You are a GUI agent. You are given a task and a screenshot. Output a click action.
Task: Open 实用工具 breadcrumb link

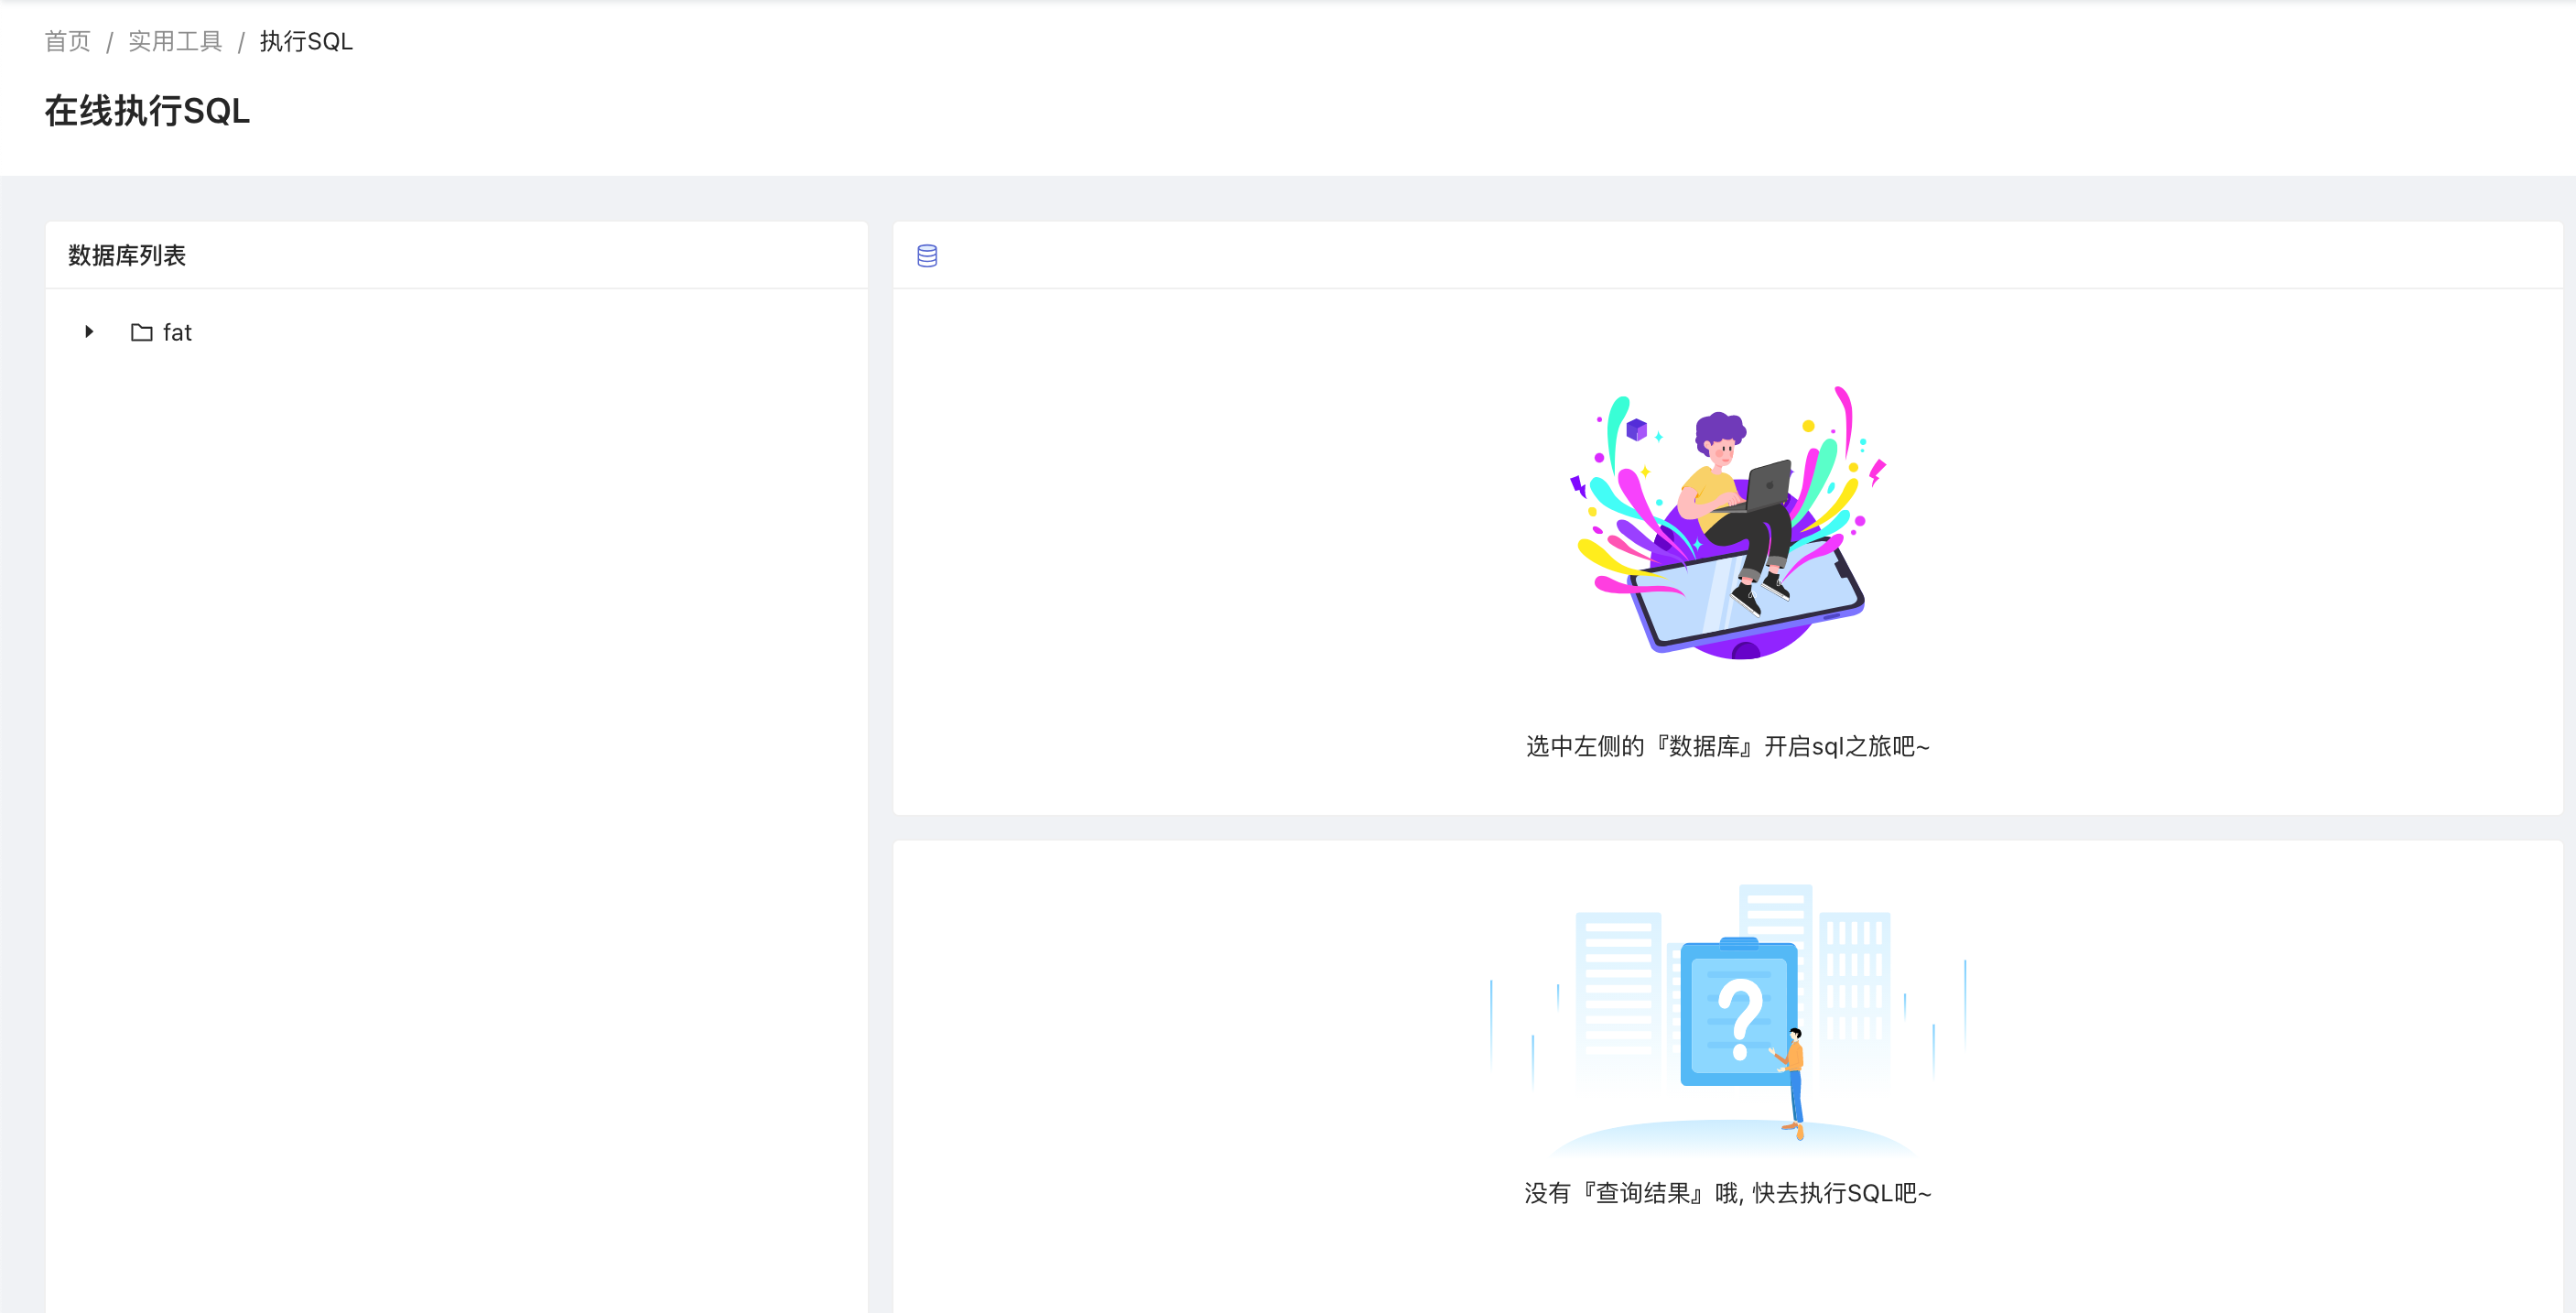[x=175, y=41]
